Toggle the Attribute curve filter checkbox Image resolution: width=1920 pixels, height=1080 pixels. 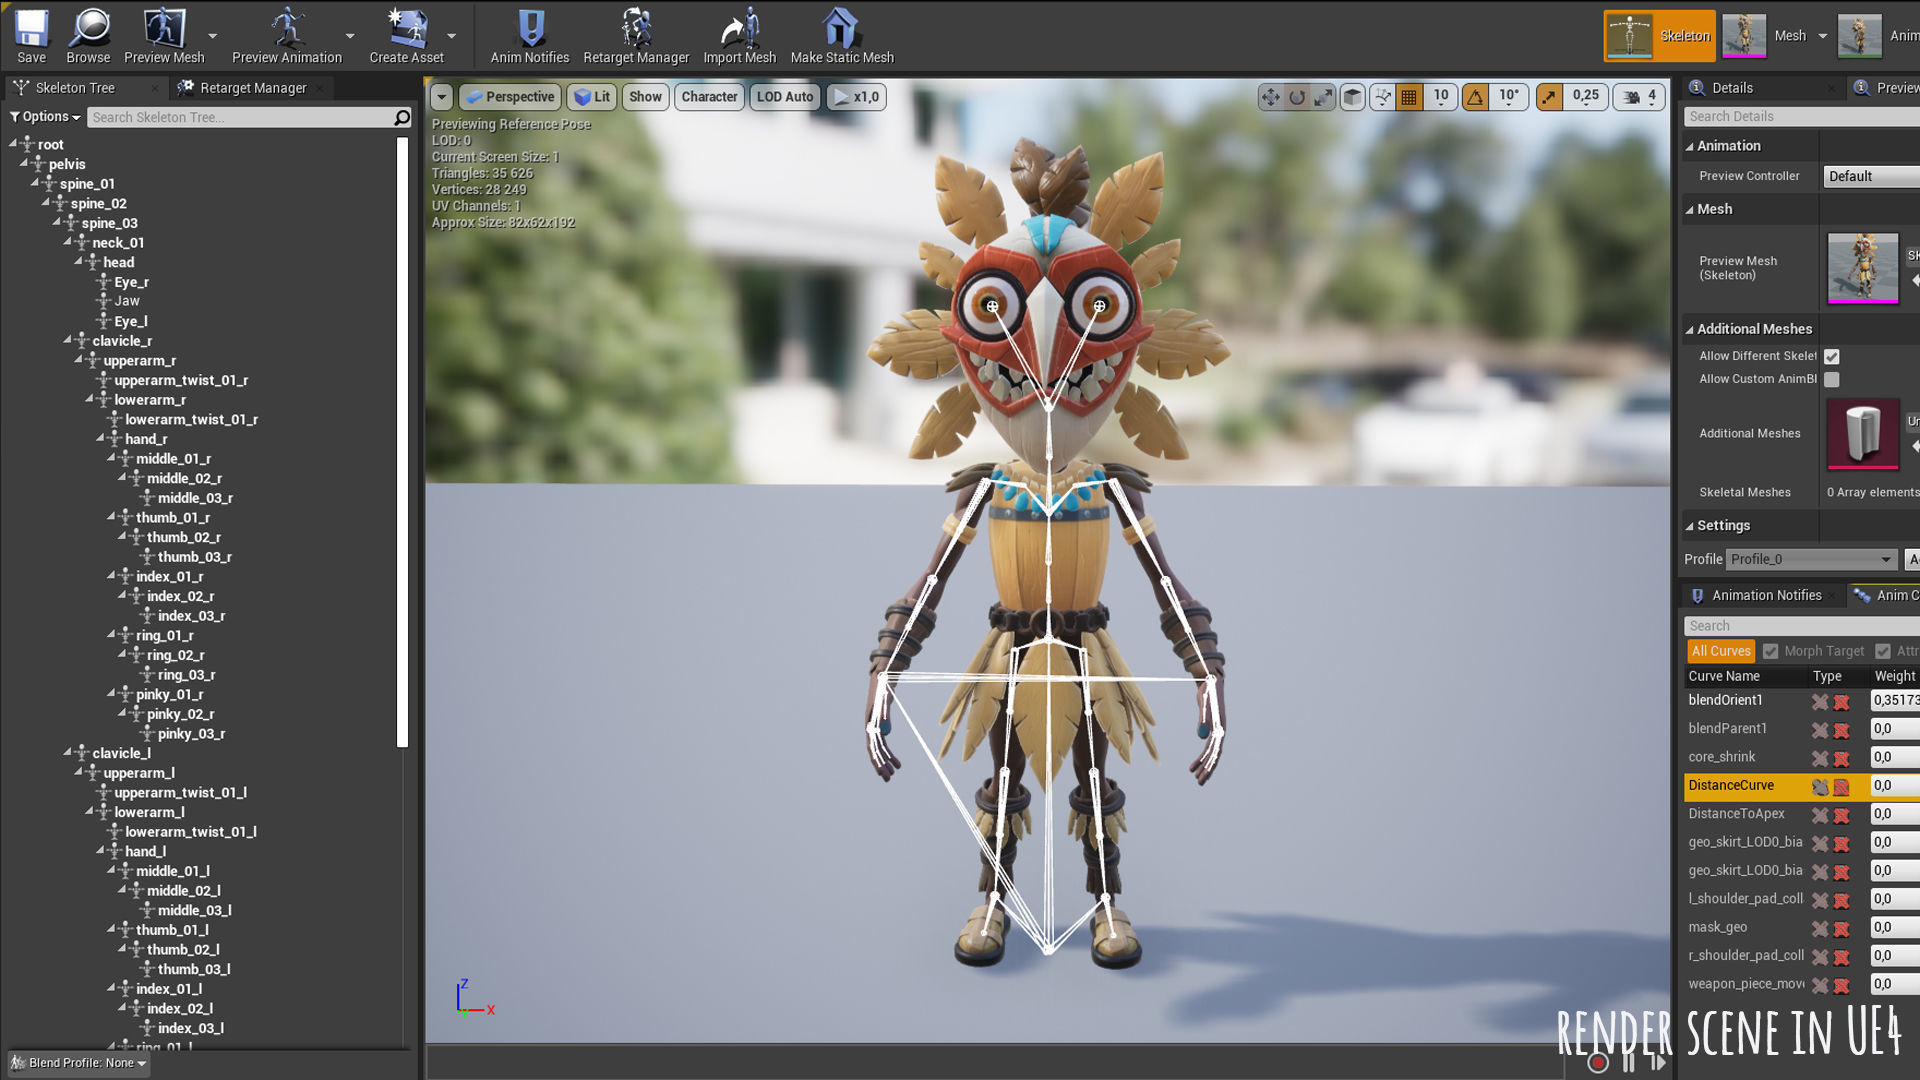[1883, 652]
